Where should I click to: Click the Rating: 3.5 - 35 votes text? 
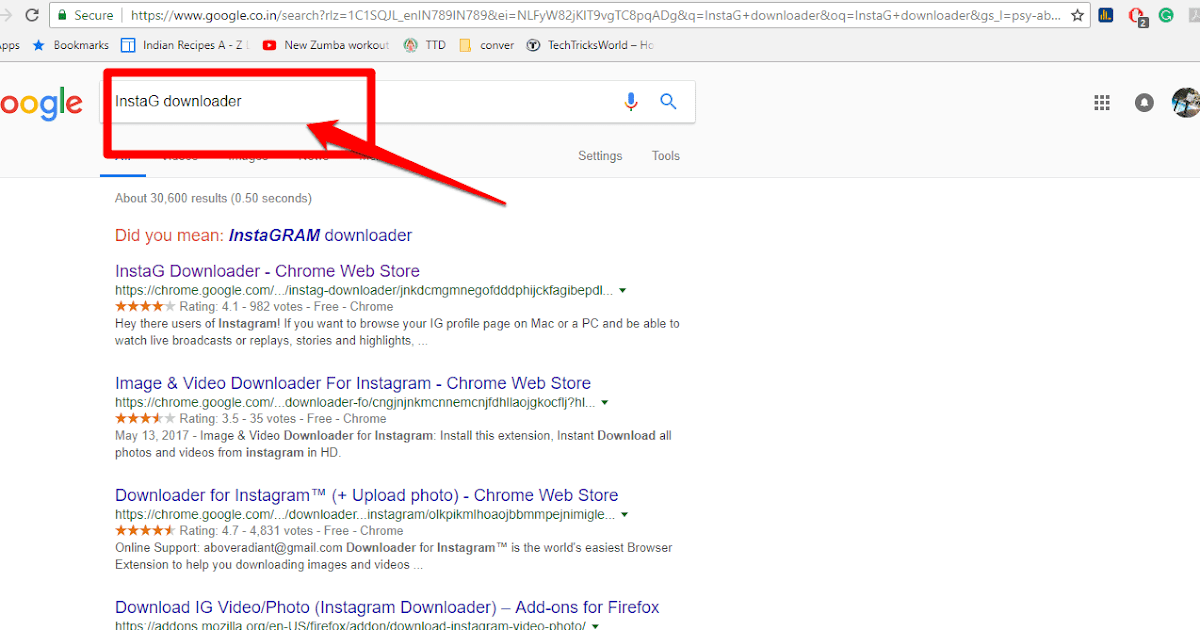pyautogui.click(x=282, y=419)
